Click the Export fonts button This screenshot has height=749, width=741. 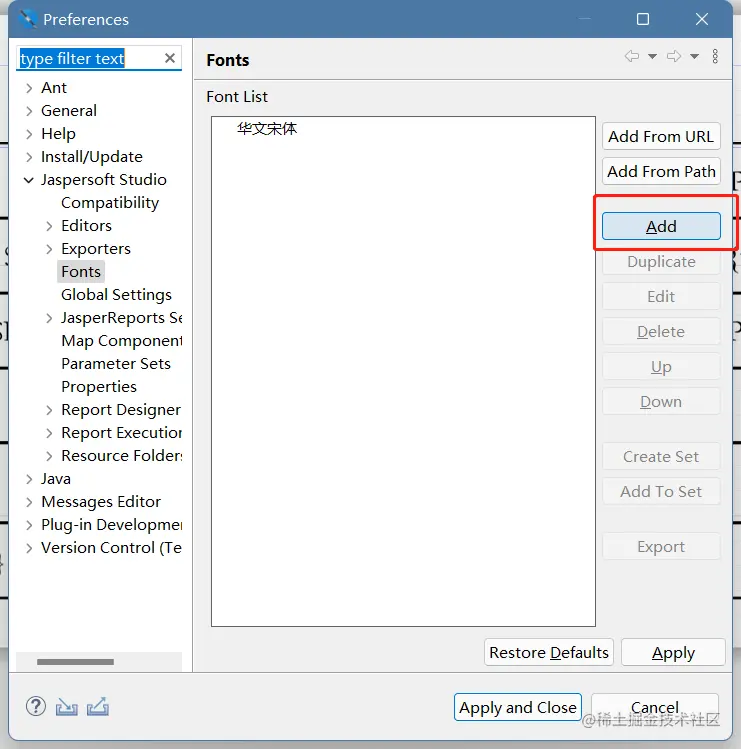point(661,546)
